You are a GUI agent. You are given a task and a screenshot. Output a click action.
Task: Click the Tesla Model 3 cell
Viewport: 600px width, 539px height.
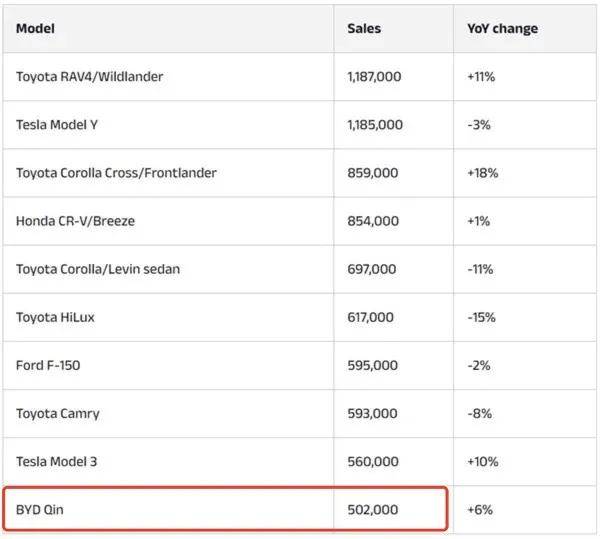(57, 461)
